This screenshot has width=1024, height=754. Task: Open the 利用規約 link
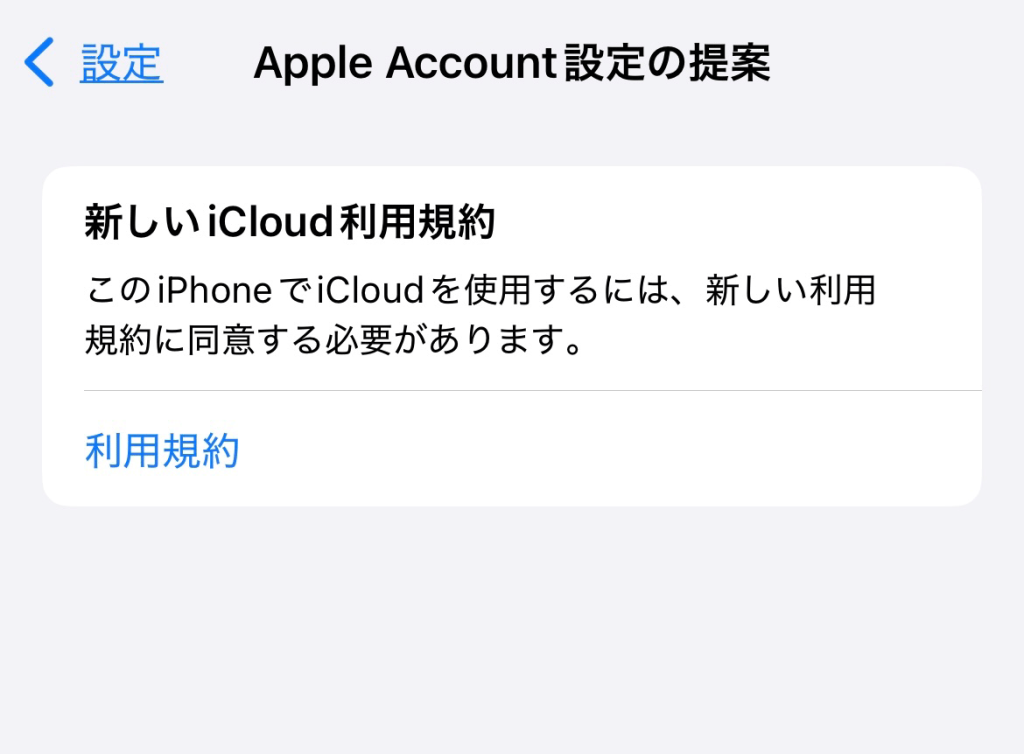point(162,450)
